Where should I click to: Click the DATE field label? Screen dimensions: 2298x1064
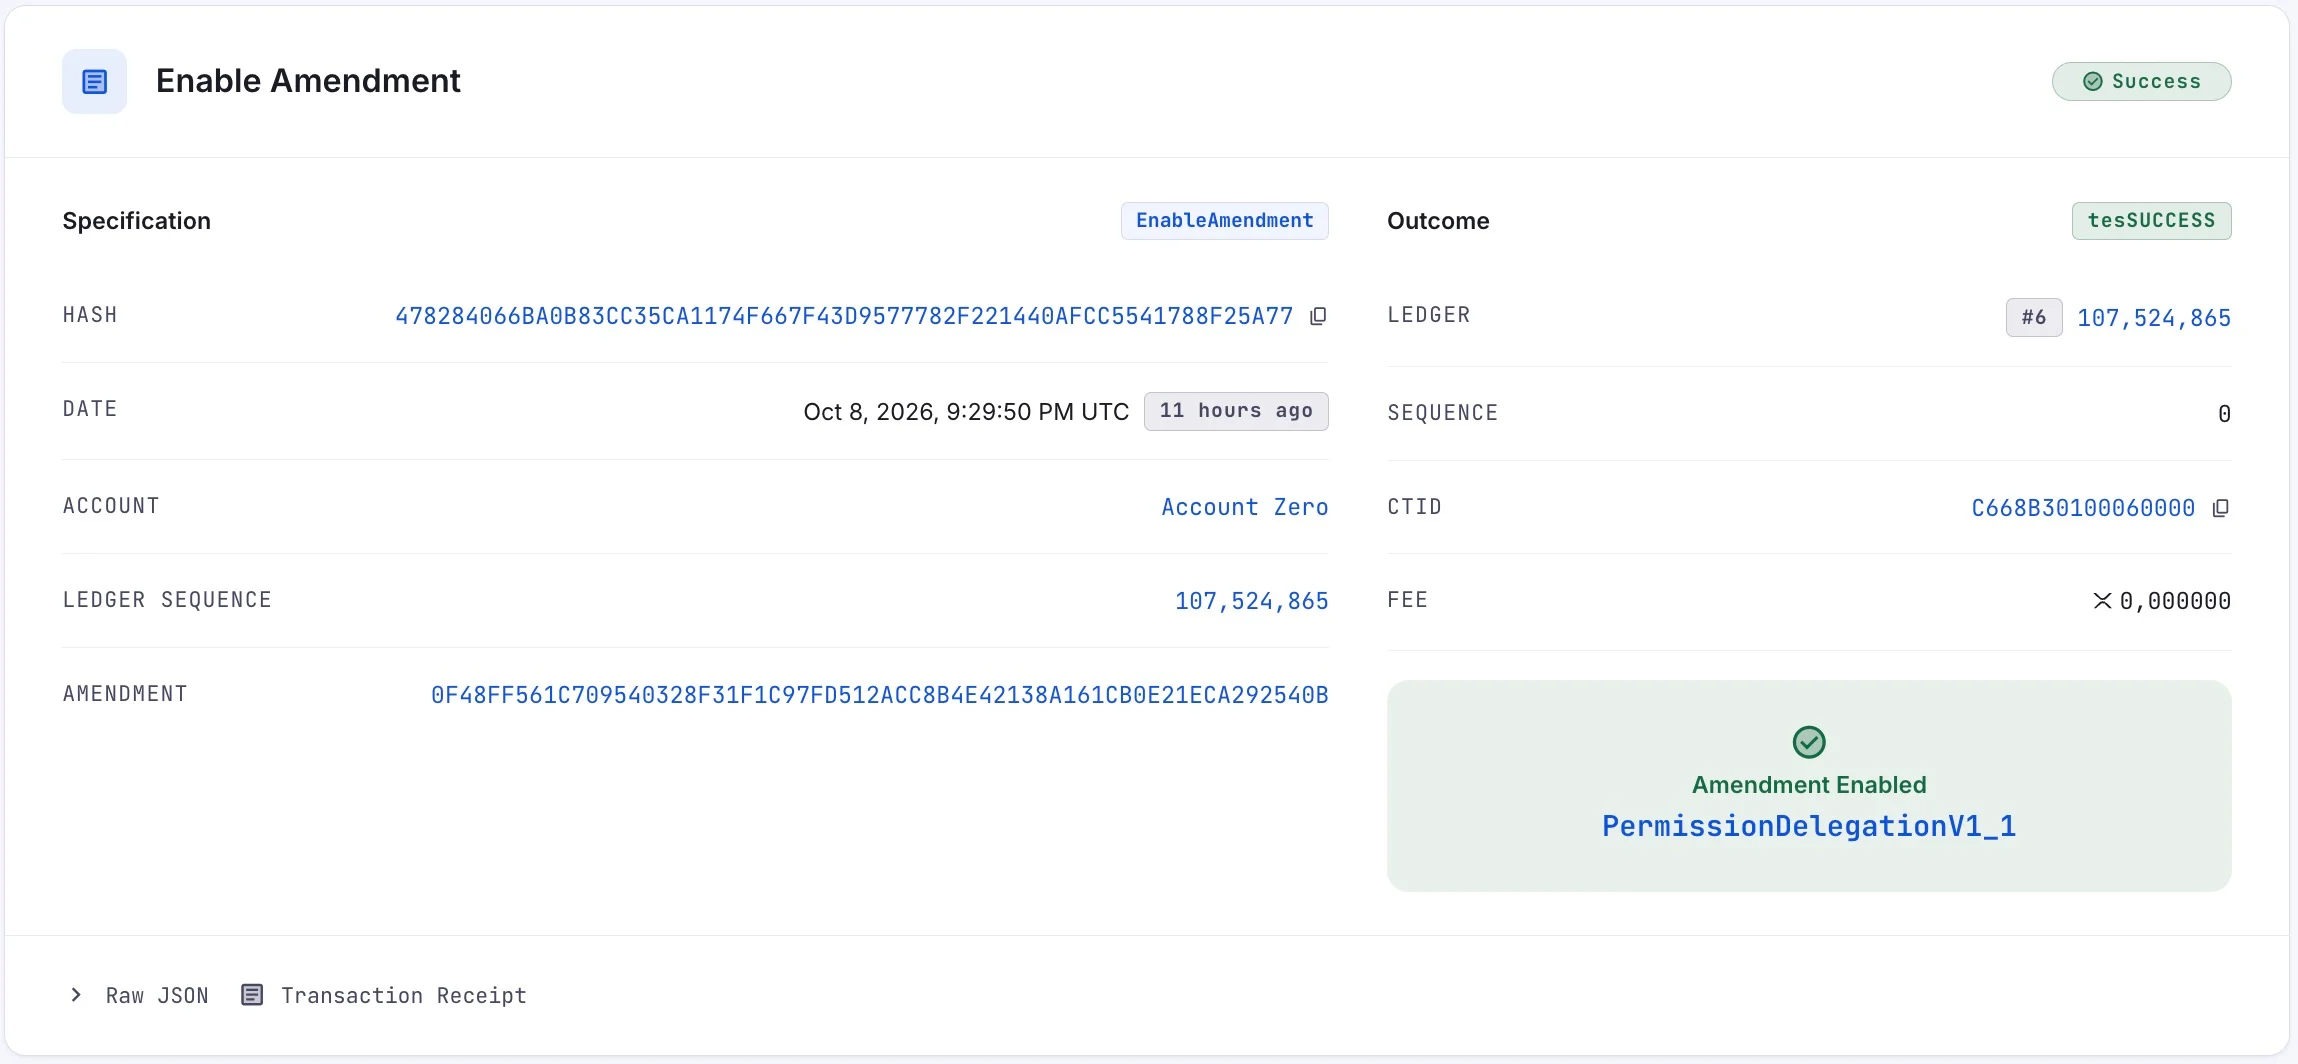[90, 409]
